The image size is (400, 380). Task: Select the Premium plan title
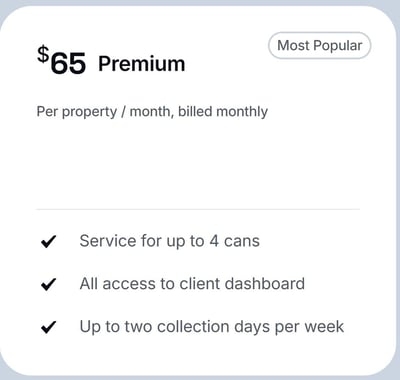point(142,64)
